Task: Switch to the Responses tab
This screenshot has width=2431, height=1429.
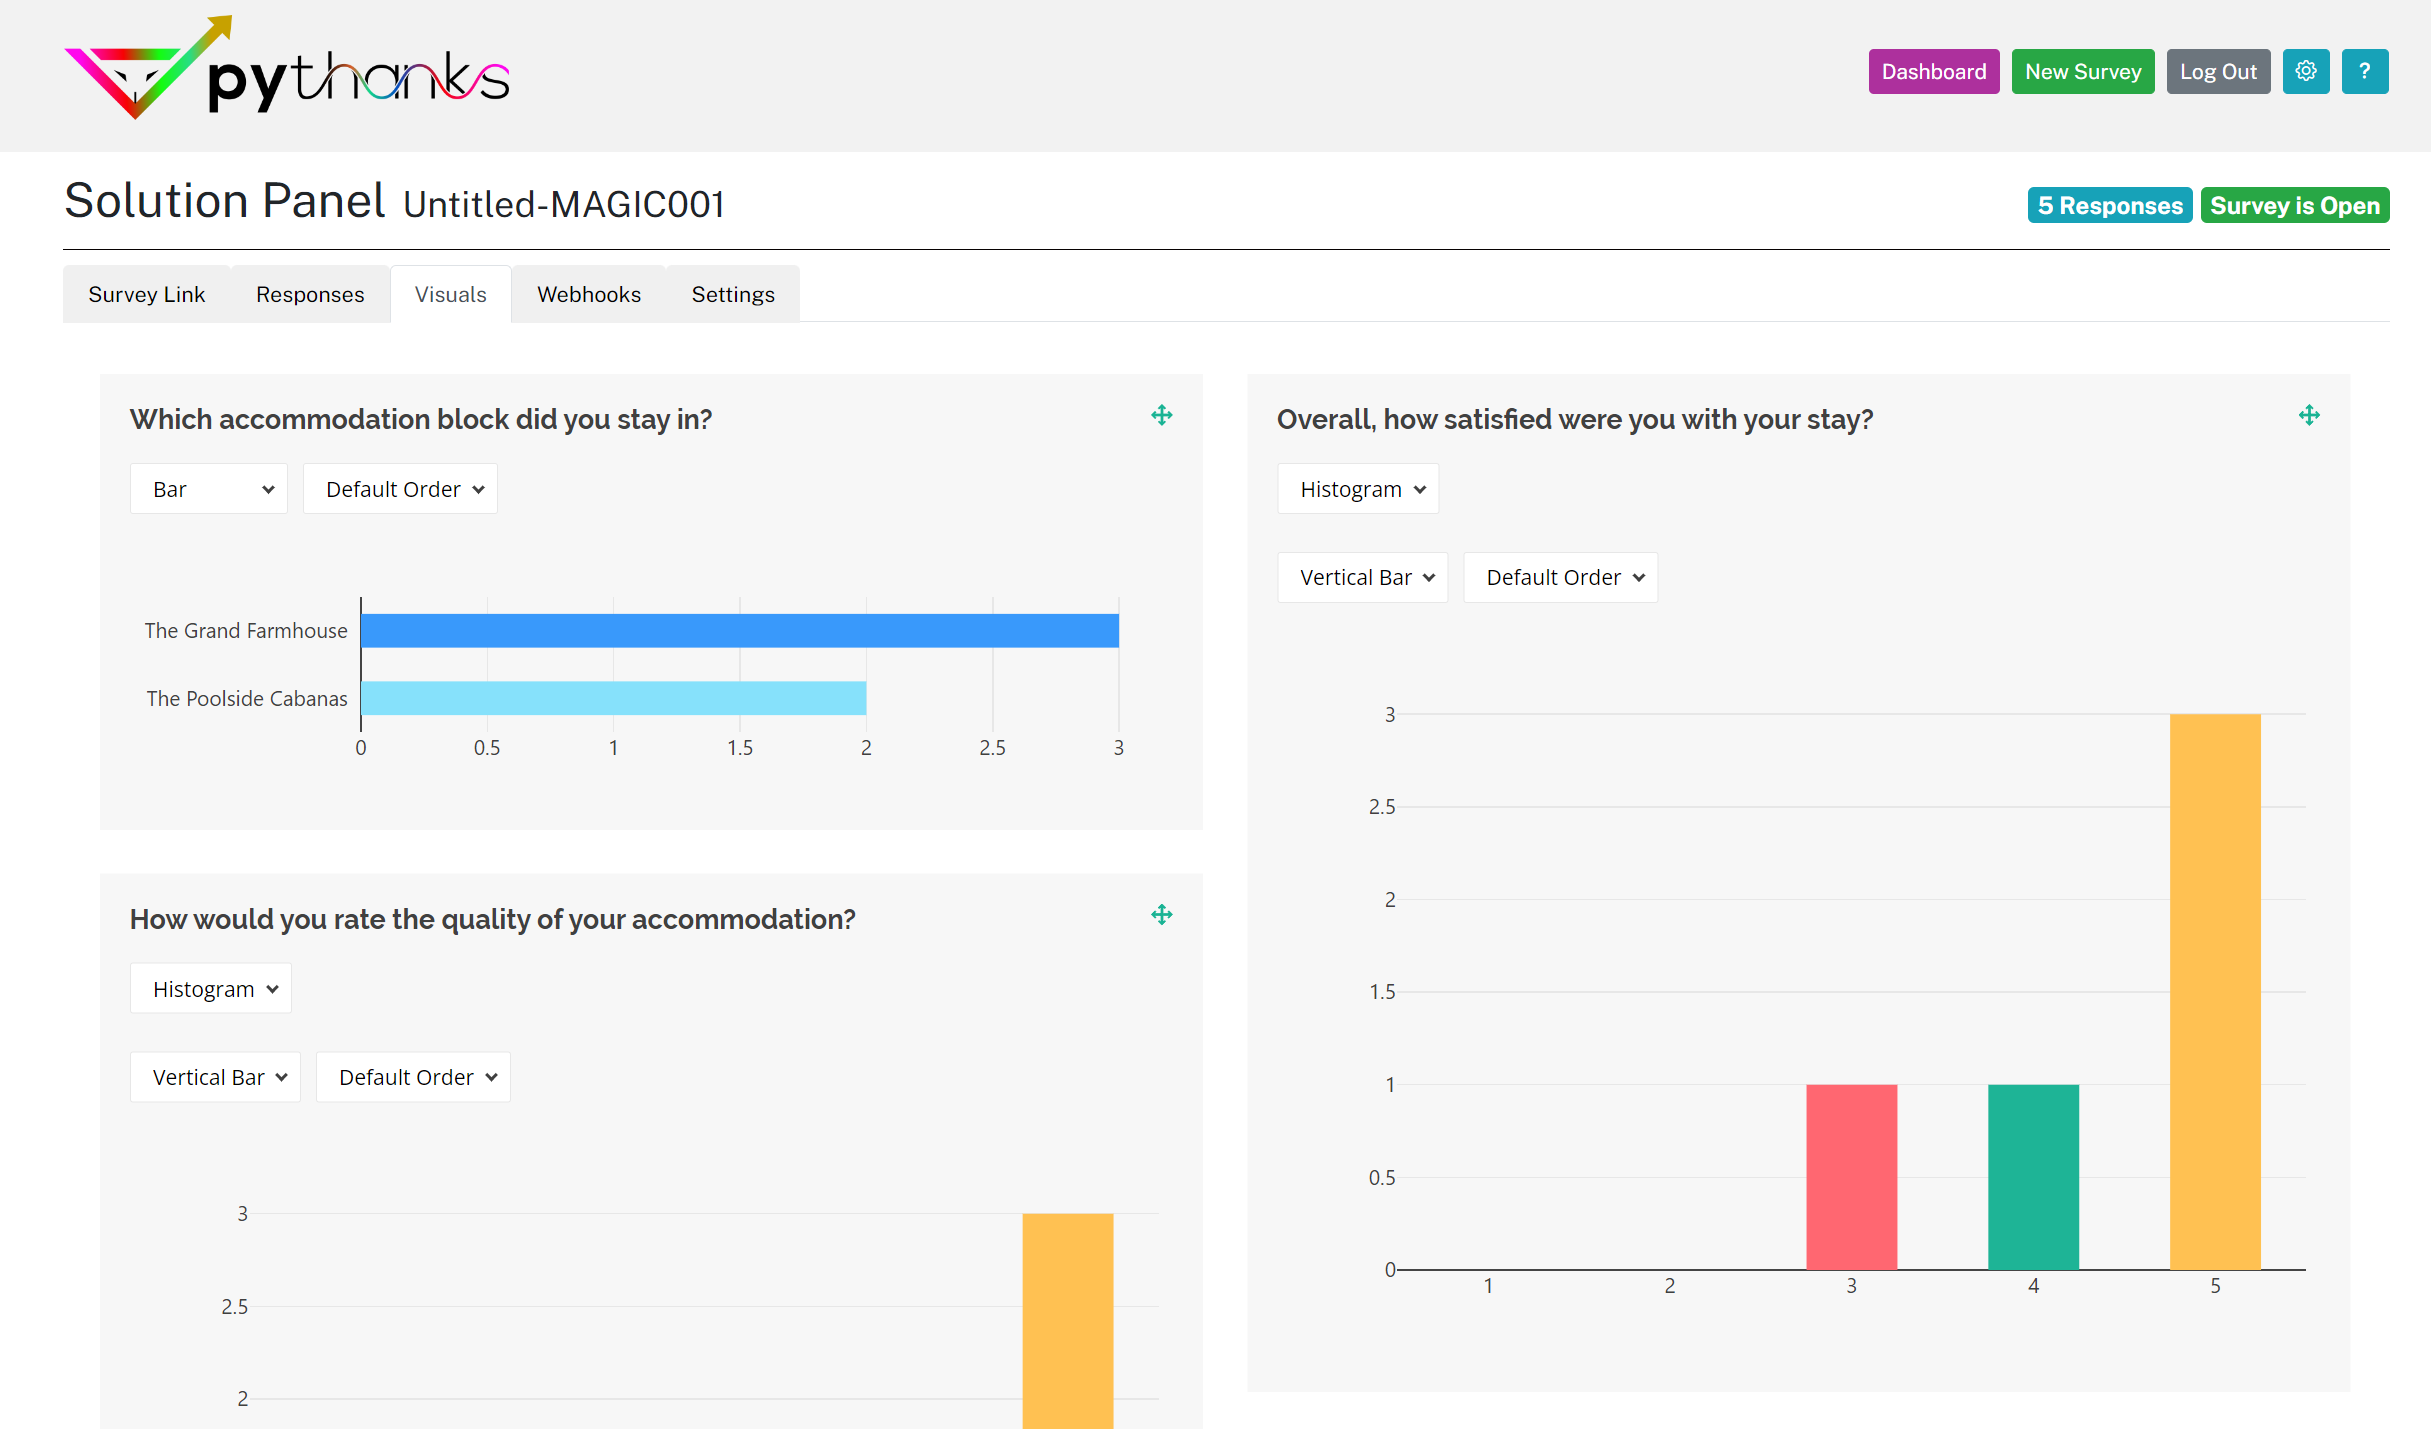Action: point(310,295)
